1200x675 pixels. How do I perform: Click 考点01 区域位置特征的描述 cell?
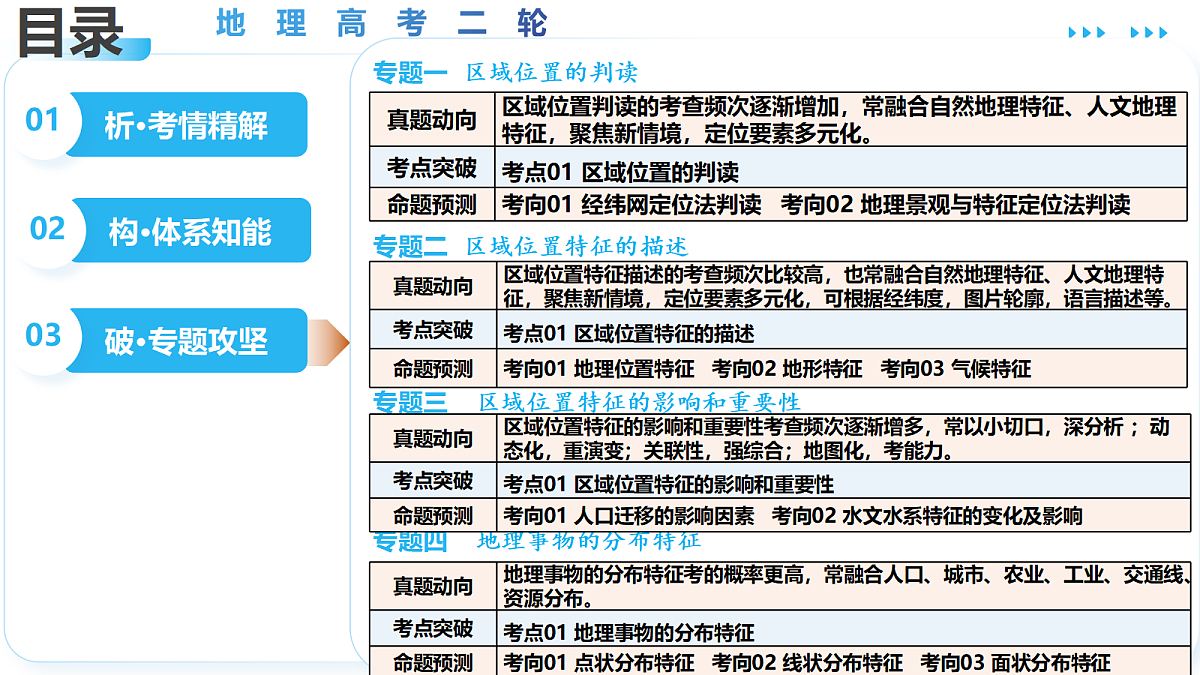842,330
